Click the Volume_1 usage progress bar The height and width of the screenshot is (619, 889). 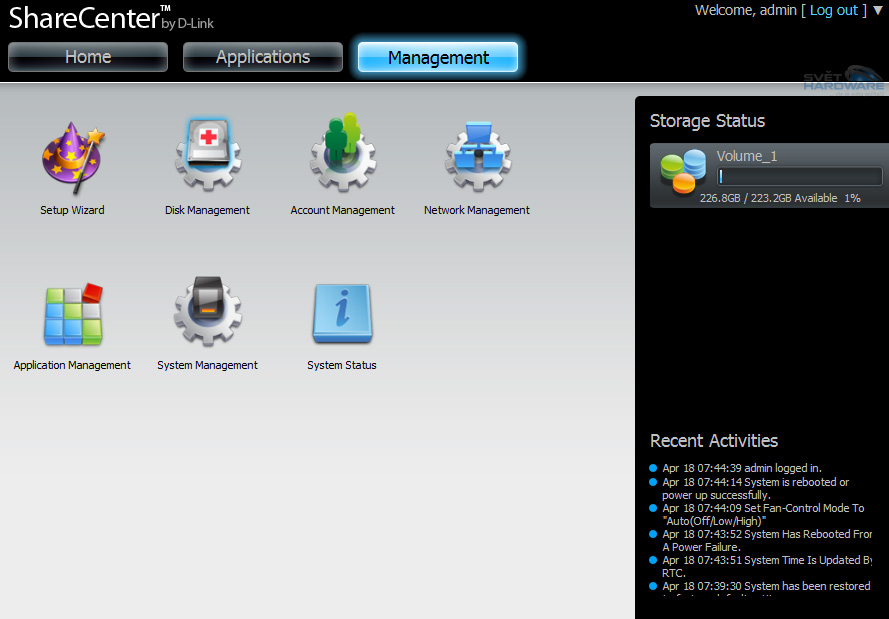point(799,177)
